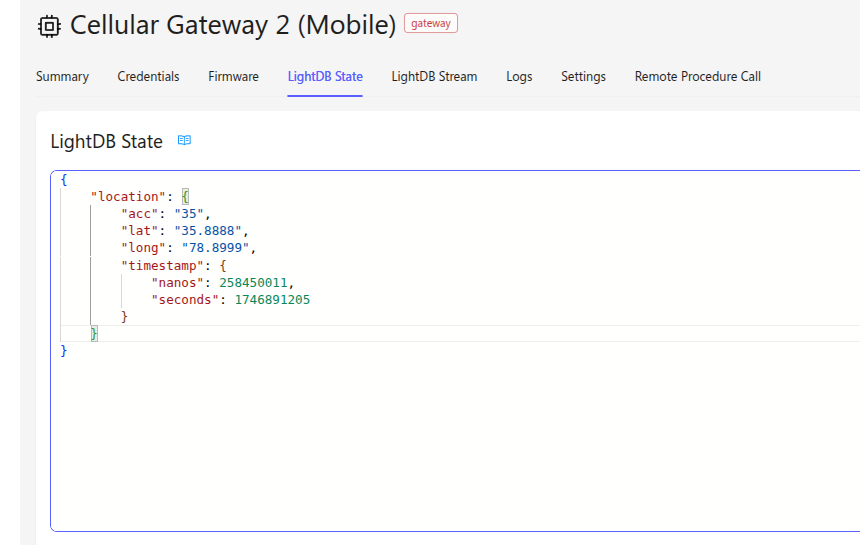This screenshot has width=860, height=545.
Task: Click the "acc" value "35"
Action: pyautogui.click(x=189, y=214)
